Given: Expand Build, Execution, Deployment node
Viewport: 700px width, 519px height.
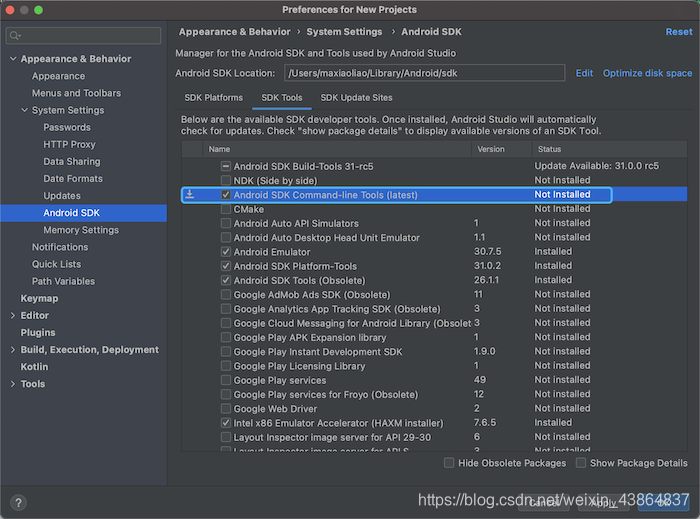Looking at the screenshot, I should tap(13, 350).
